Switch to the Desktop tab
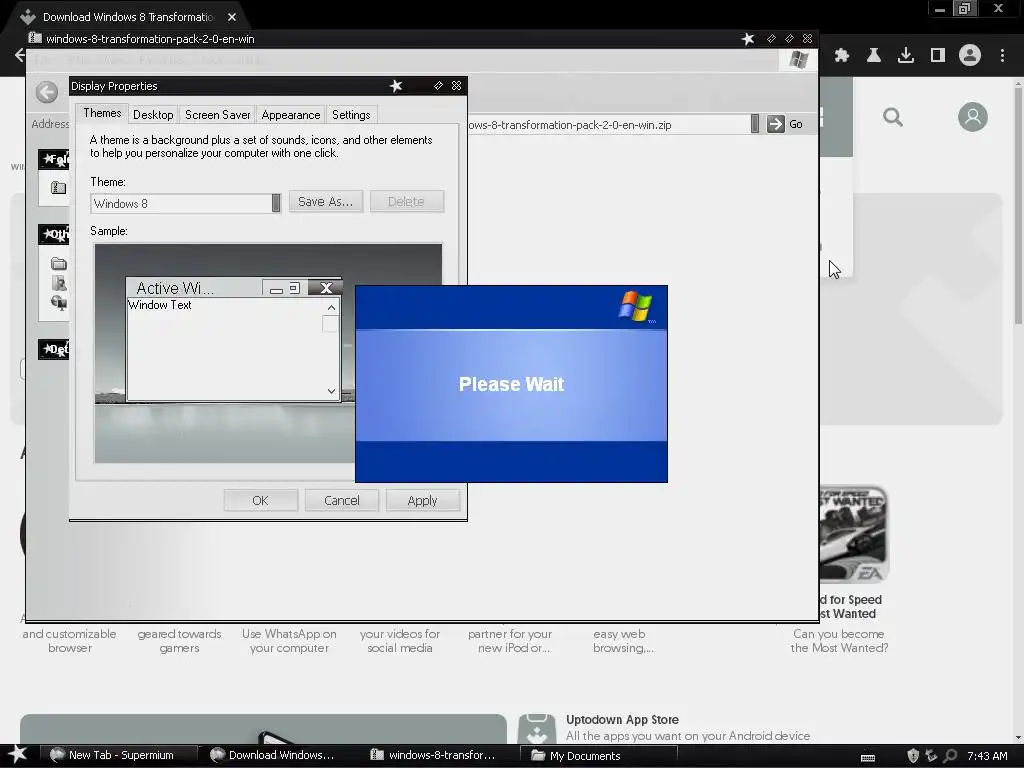The width and height of the screenshot is (1024, 768). (153, 115)
